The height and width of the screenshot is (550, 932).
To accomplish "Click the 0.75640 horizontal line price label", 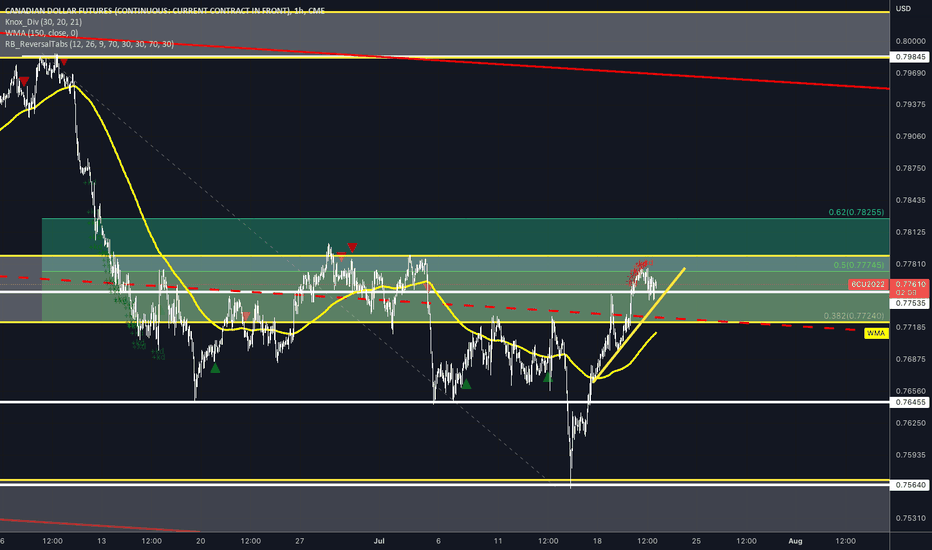I will click(910, 485).
